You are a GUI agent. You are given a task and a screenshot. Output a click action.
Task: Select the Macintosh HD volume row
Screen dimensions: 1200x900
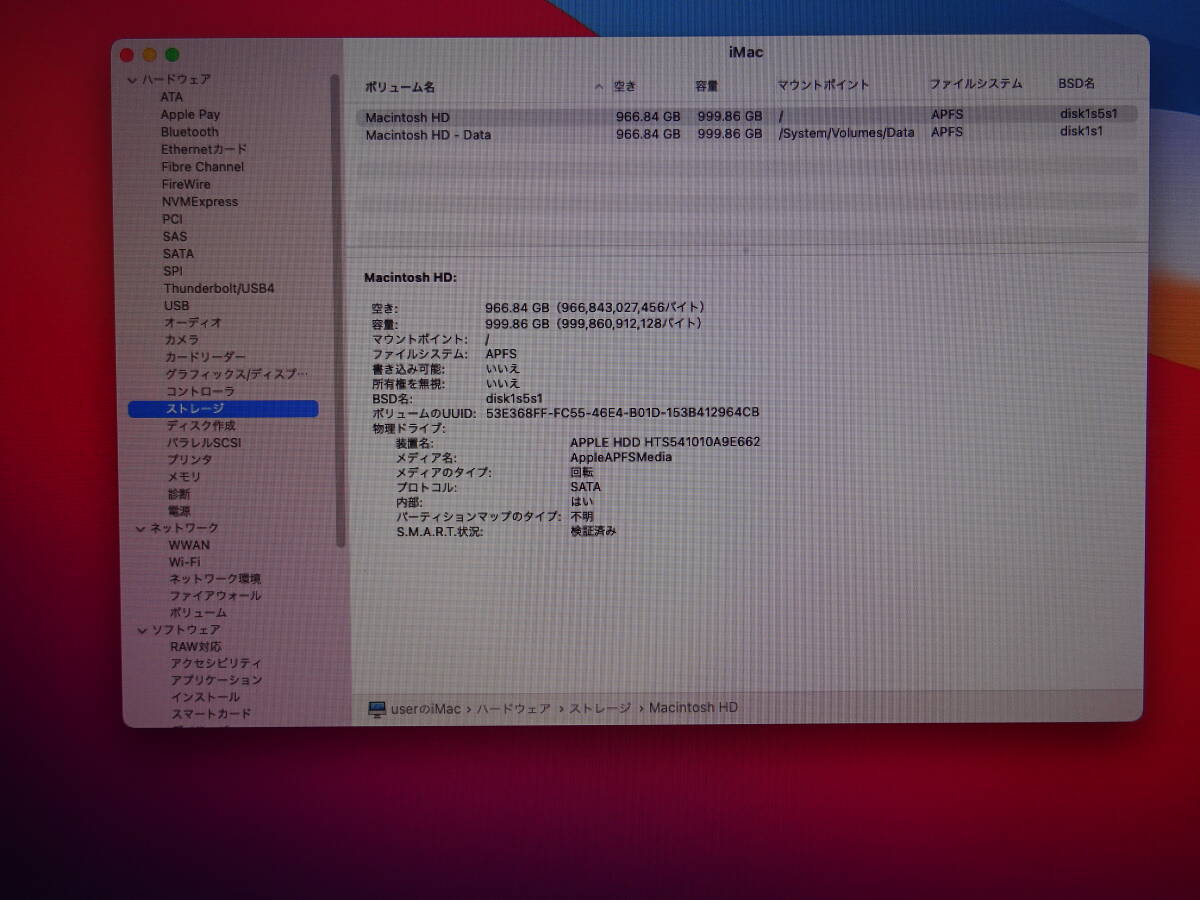[x=746, y=116]
